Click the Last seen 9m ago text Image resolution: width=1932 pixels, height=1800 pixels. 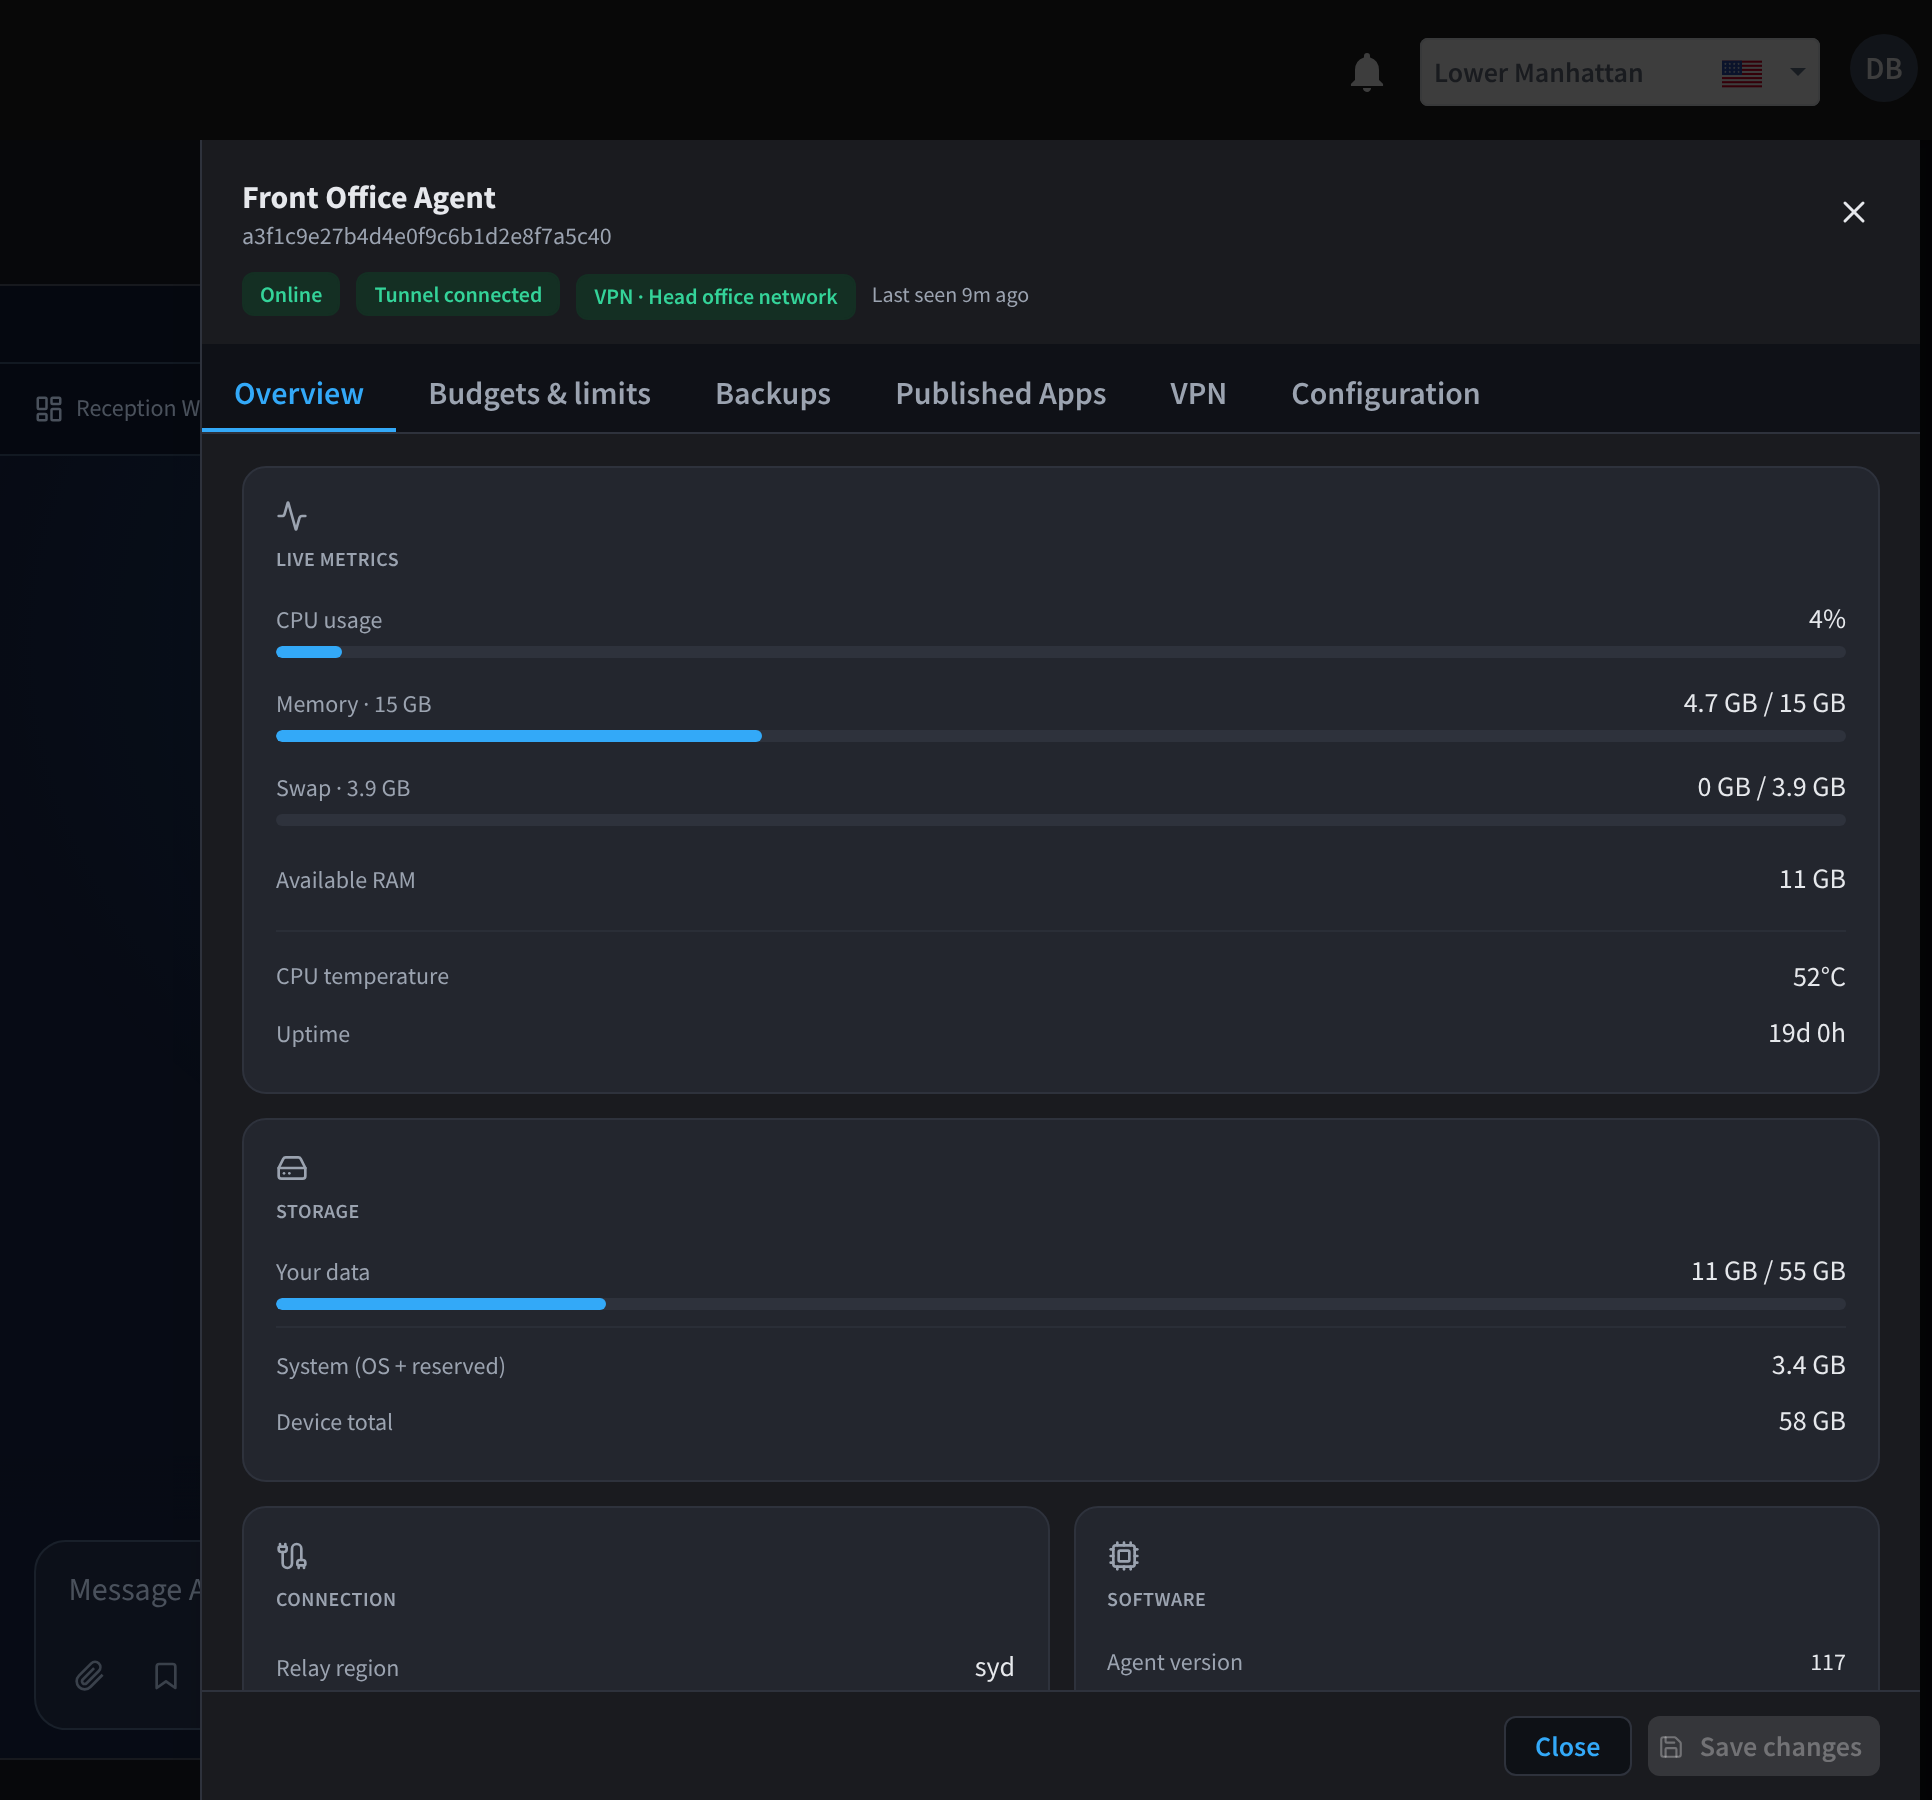pyautogui.click(x=950, y=296)
